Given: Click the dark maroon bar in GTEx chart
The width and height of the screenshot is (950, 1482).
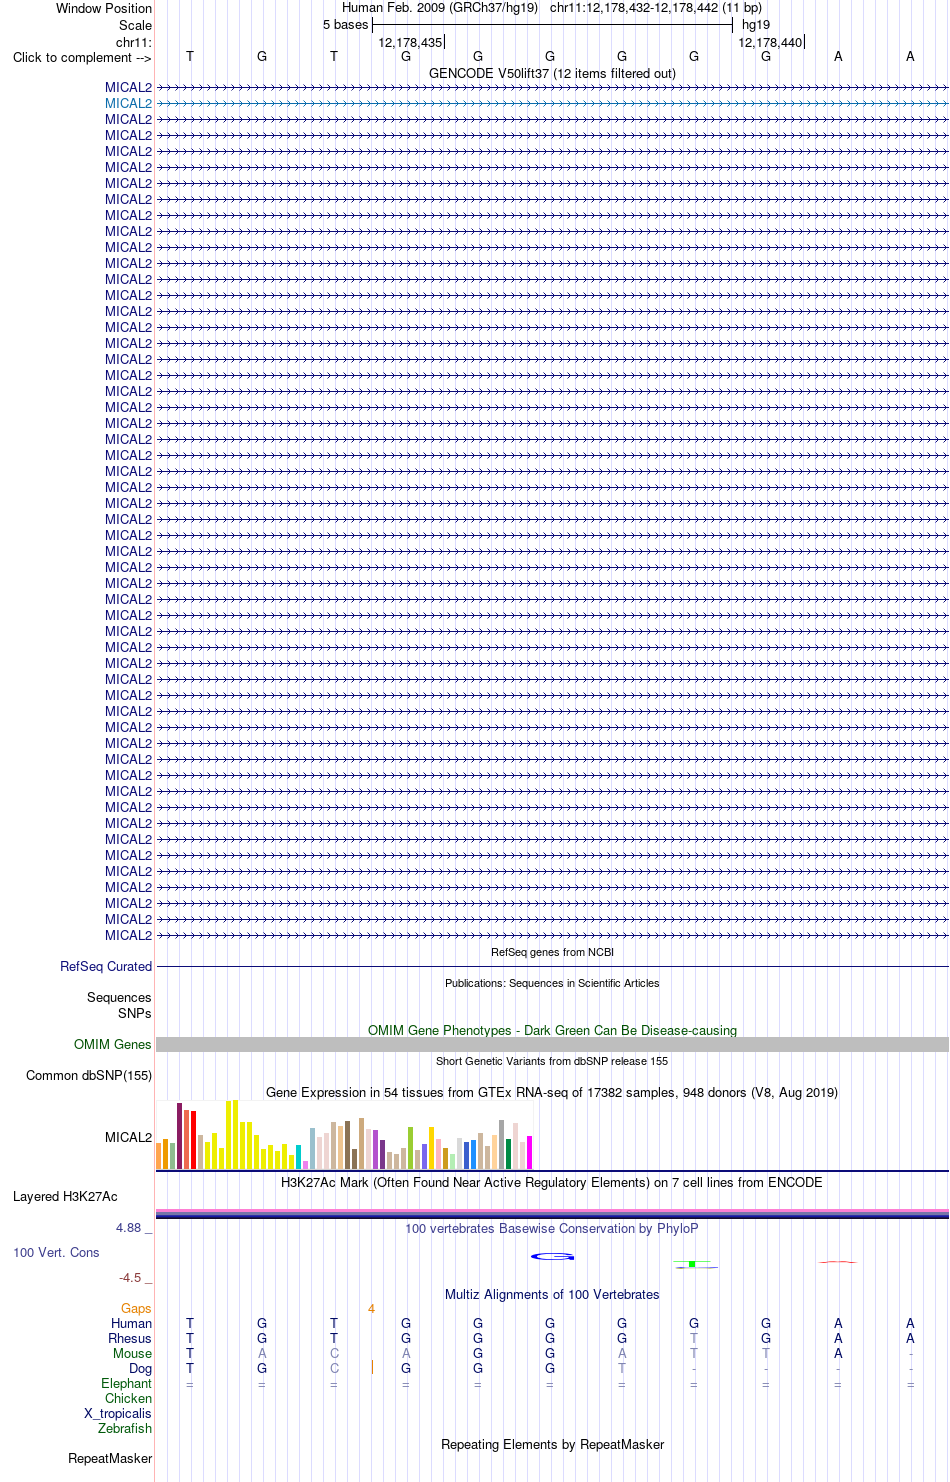Looking at the screenshot, I should click(179, 1136).
